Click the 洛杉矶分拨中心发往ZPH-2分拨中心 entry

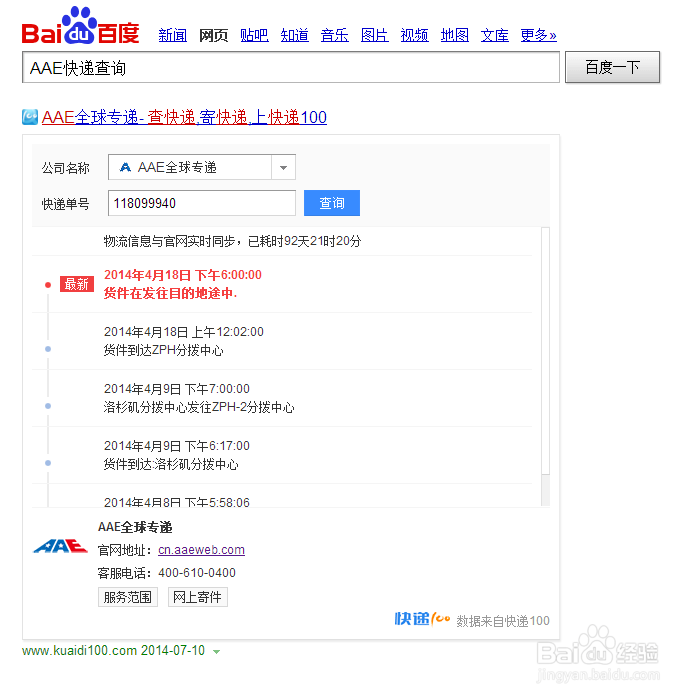click(x=199, y=407)
